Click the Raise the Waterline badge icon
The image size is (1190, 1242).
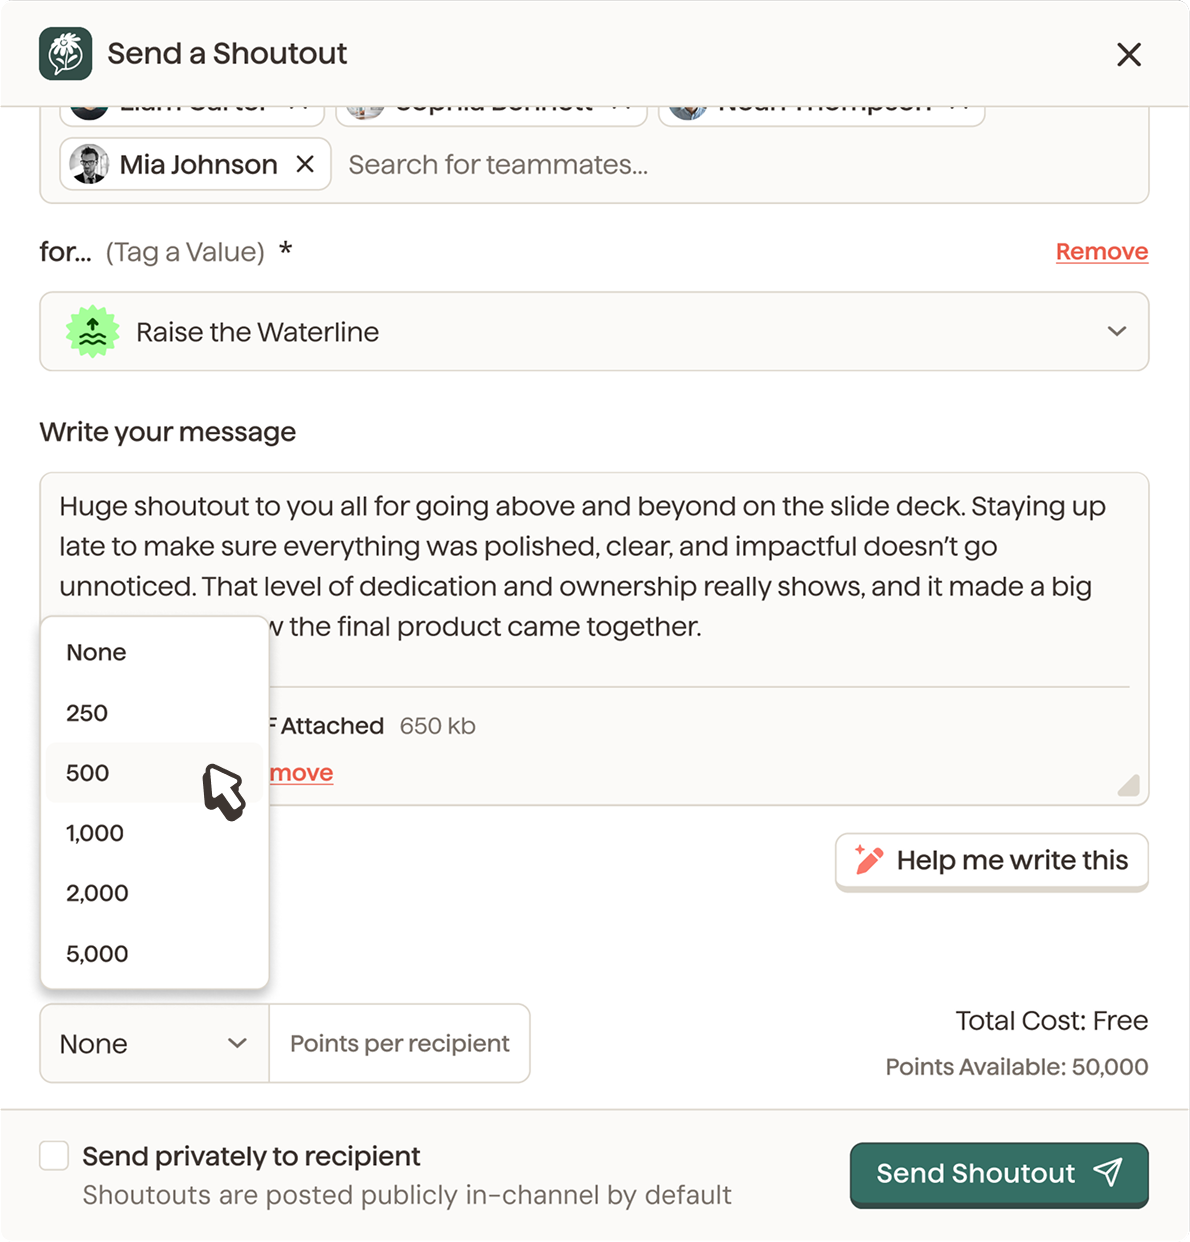click(92, 332)
